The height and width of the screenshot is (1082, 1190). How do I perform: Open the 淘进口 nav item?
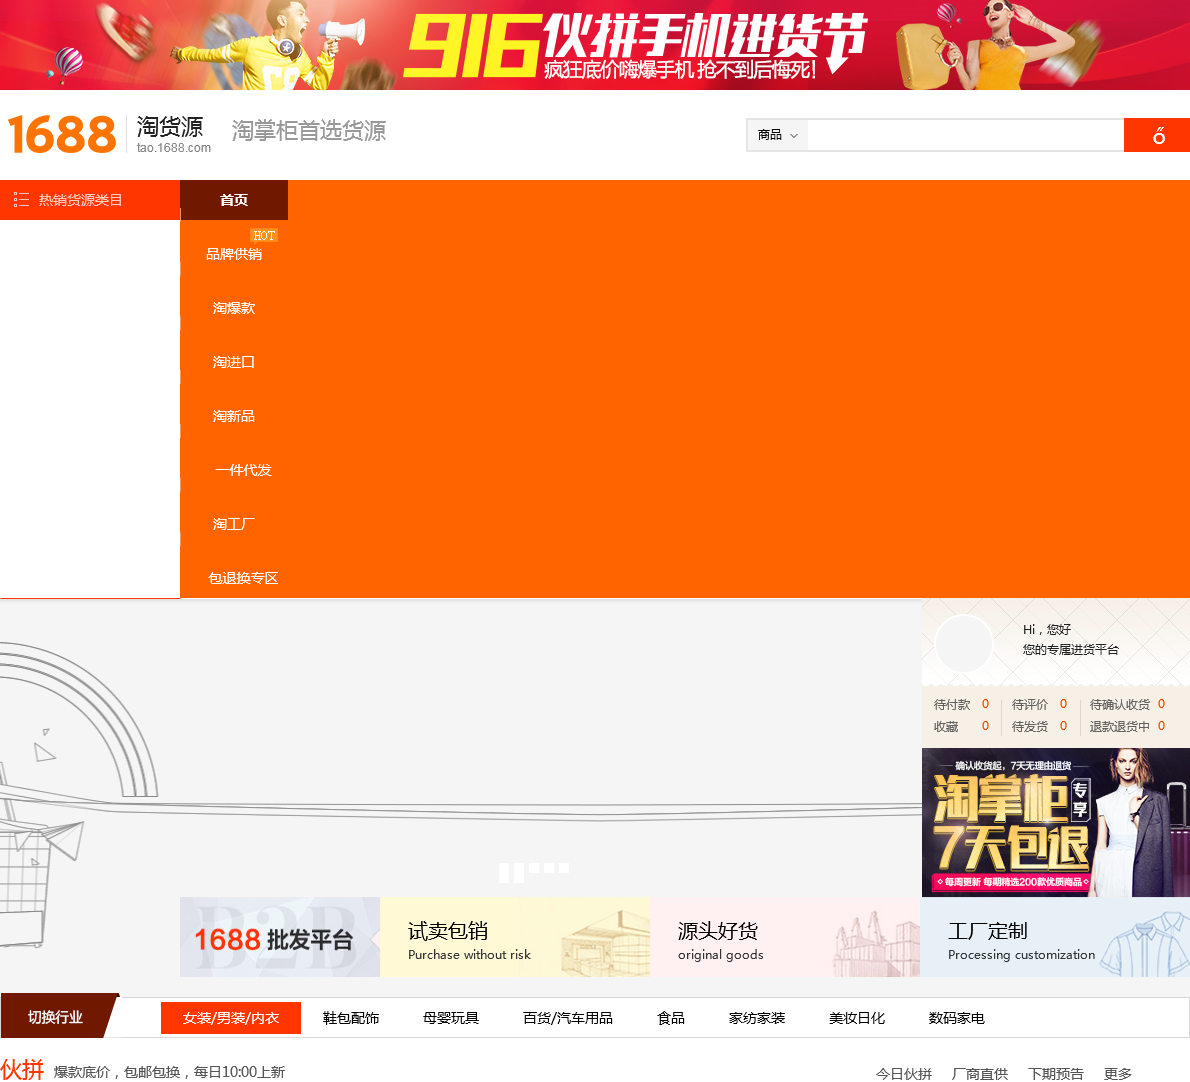point(234,362)
